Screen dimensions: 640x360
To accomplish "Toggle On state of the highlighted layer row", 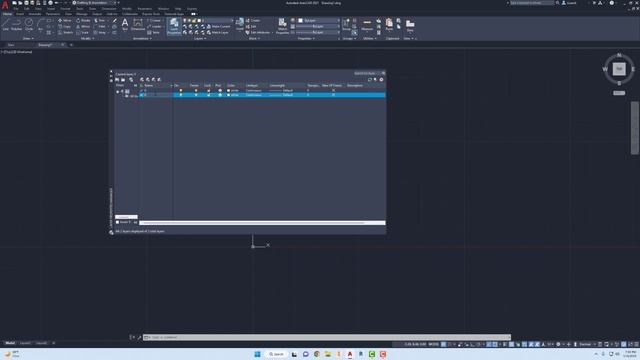I will coord(181,95).
